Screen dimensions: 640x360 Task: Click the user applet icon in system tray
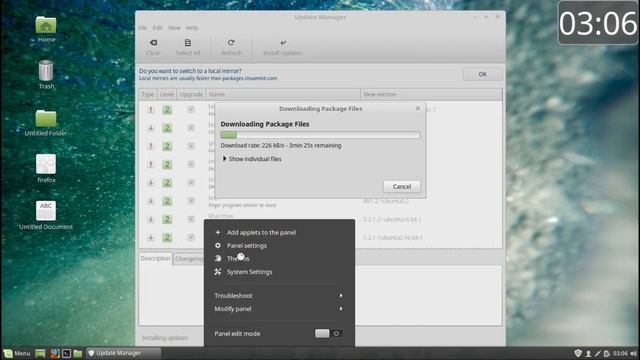(x=588, y=353)
